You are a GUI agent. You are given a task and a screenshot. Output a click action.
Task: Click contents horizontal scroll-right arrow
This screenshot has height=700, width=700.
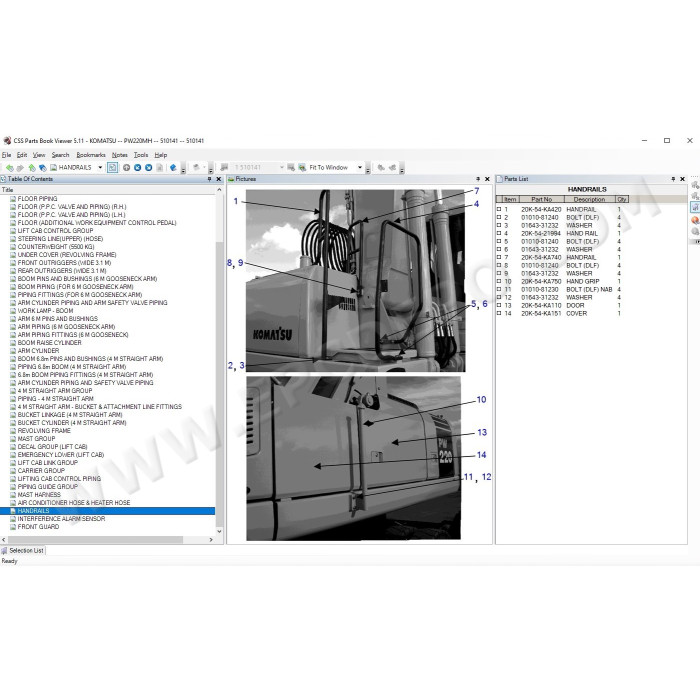coord(211,540)
